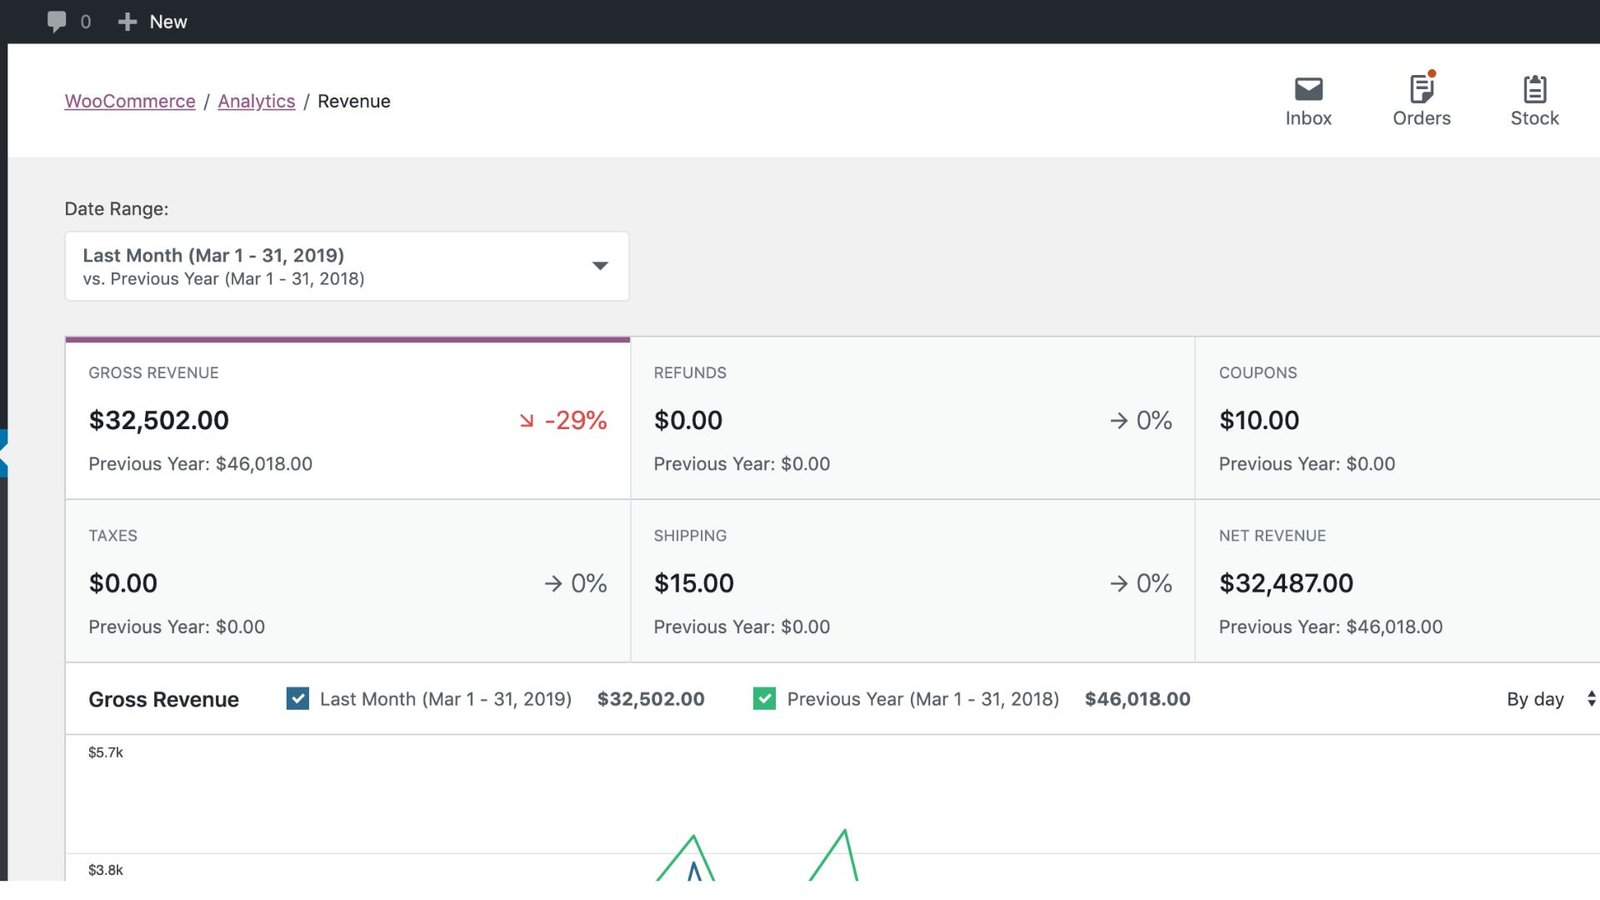Toggle the Previous Year (Mar 1 - 31, 2018) checkbox
This screenshot has height=900, width=1600.
coord(765,699)
